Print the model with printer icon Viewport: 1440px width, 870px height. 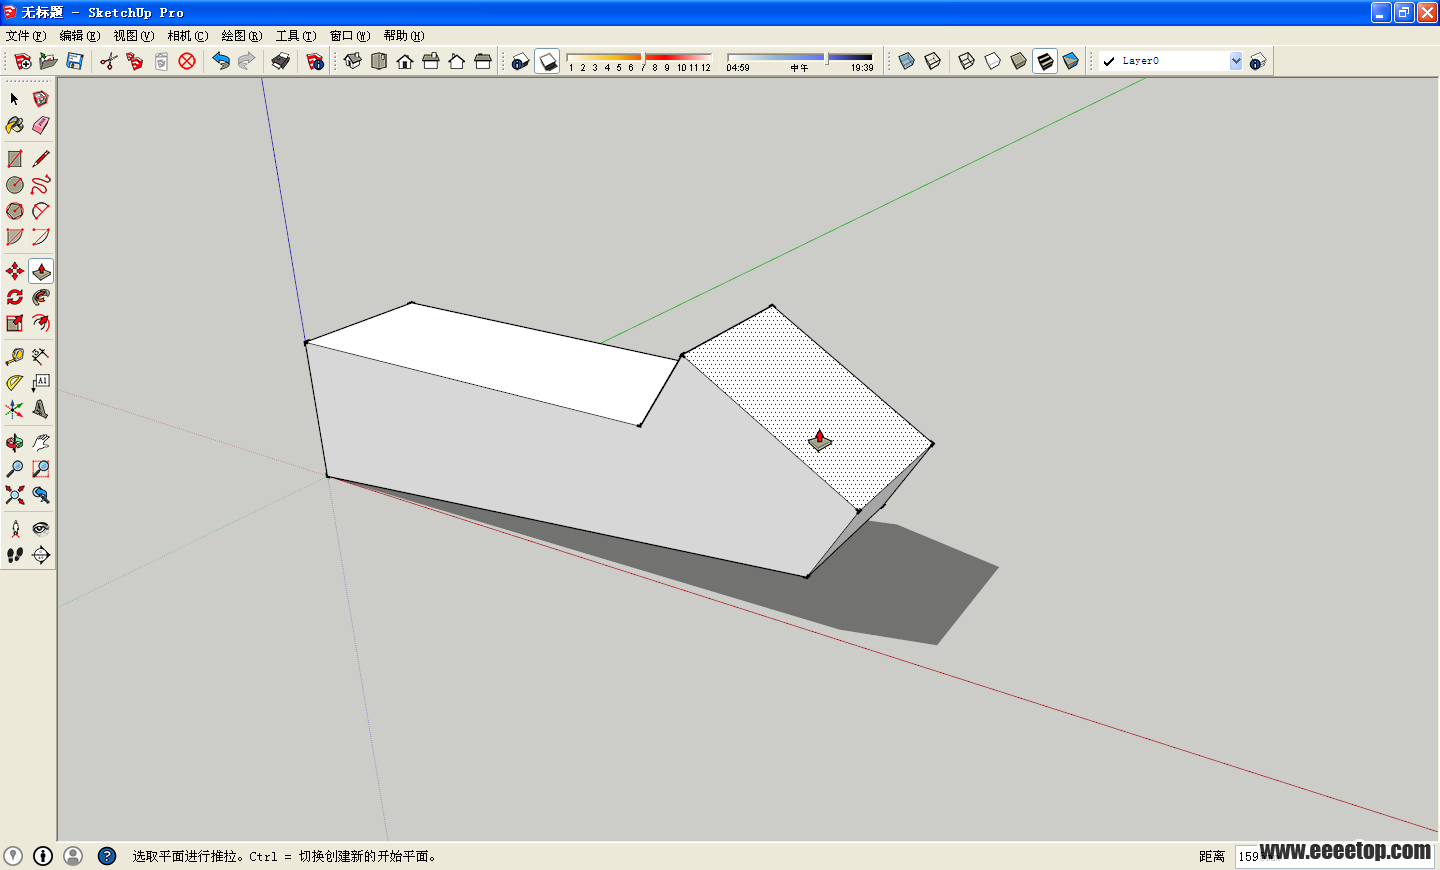(x=281, y=61)
